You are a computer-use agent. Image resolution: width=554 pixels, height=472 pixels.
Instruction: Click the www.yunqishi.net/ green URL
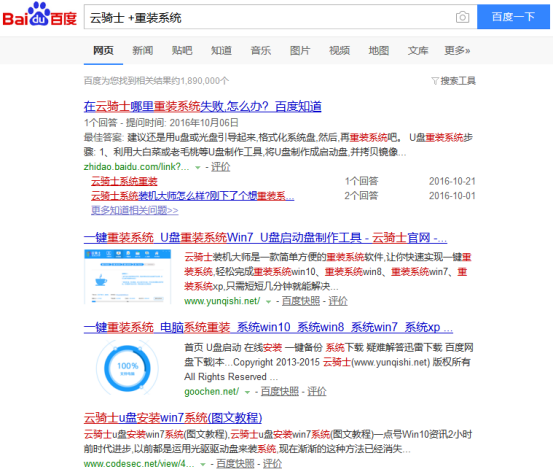click(x=222, y=301)
